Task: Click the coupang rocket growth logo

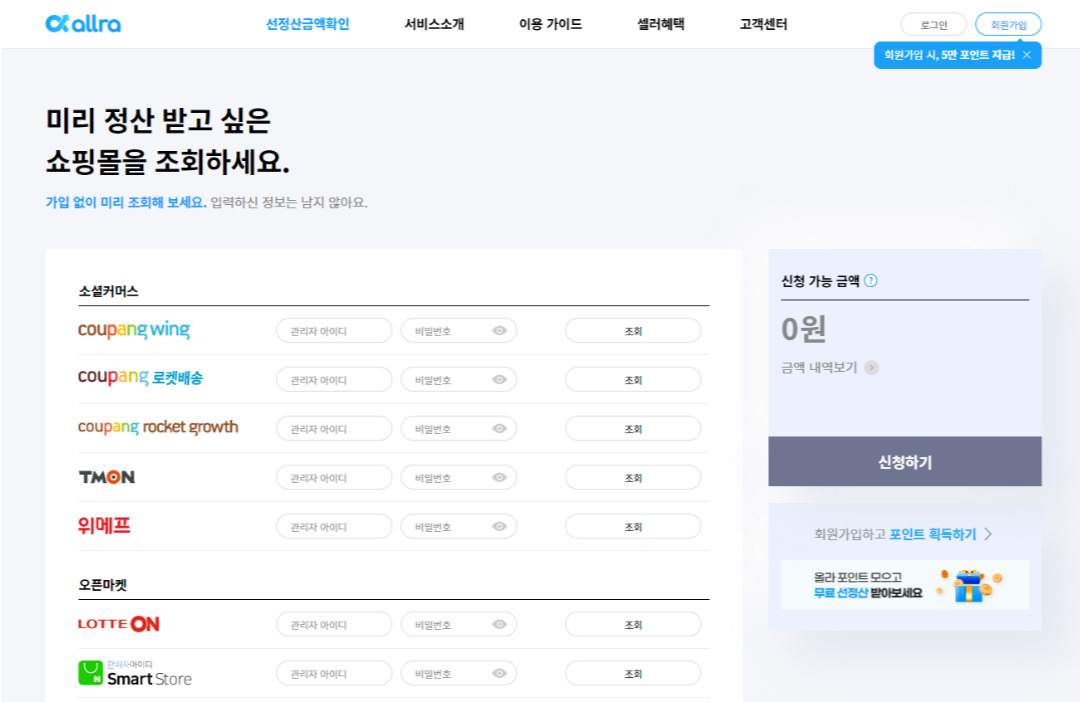Action: (158, 427)
